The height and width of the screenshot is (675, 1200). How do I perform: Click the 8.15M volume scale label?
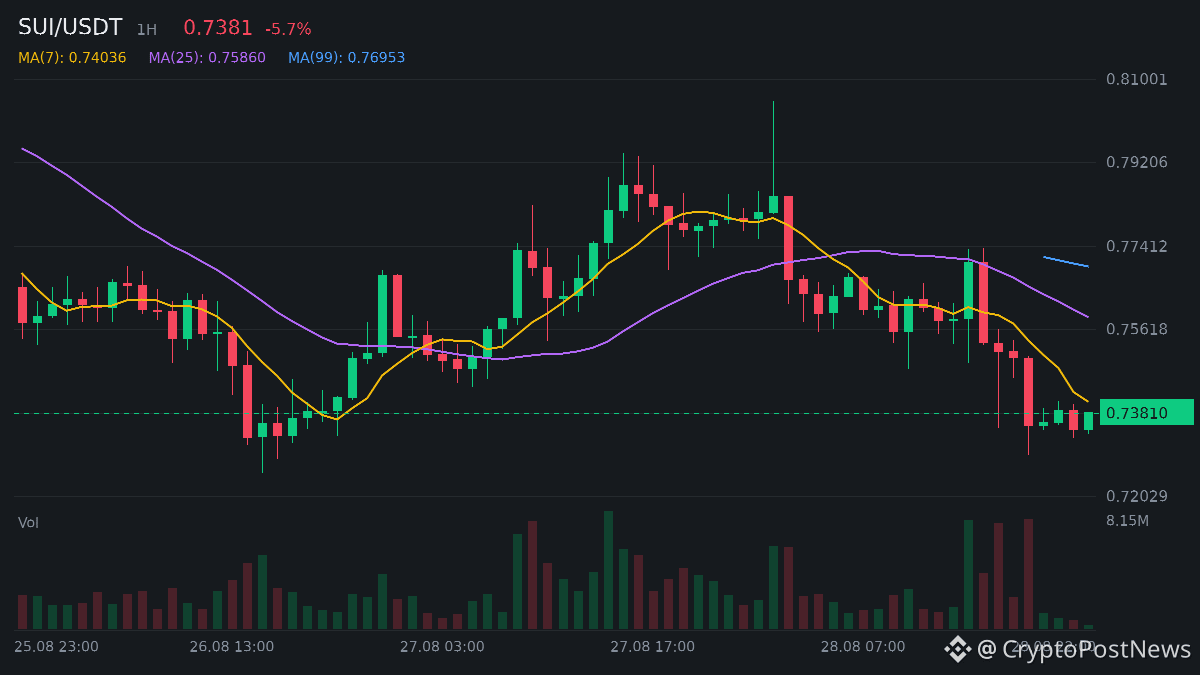1127,521
